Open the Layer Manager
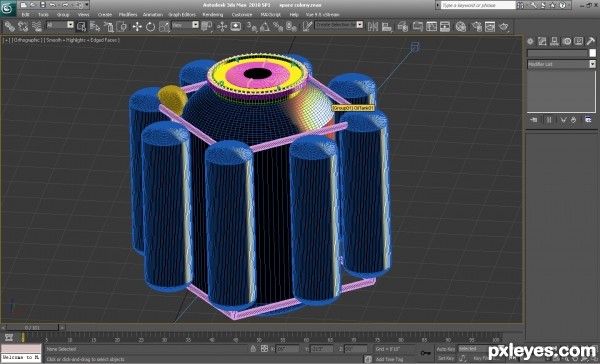The image size is (600, 364). point(403,26)
